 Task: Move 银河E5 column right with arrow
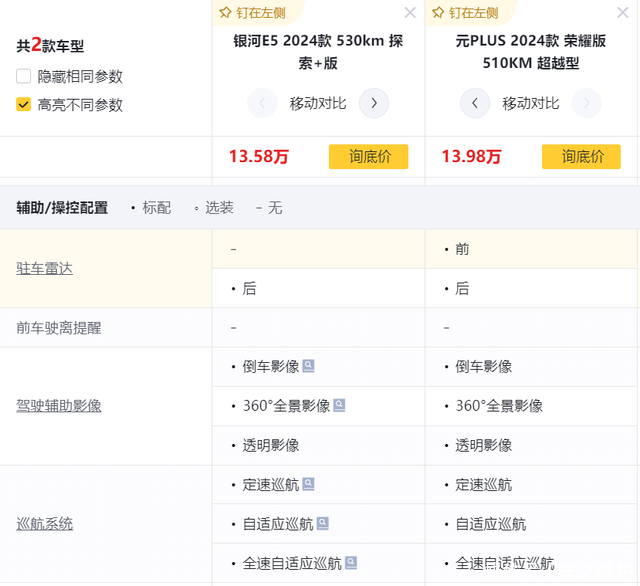(x=374, y=103)
